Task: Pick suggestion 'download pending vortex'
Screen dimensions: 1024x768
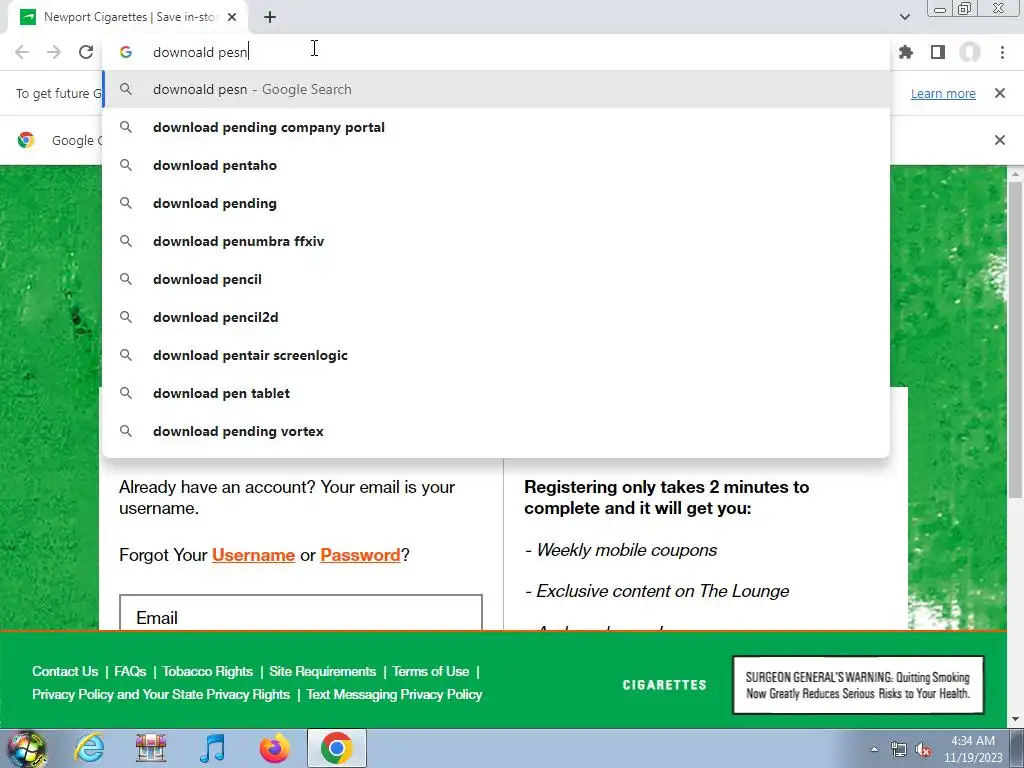Action: (x=496, y=431)
